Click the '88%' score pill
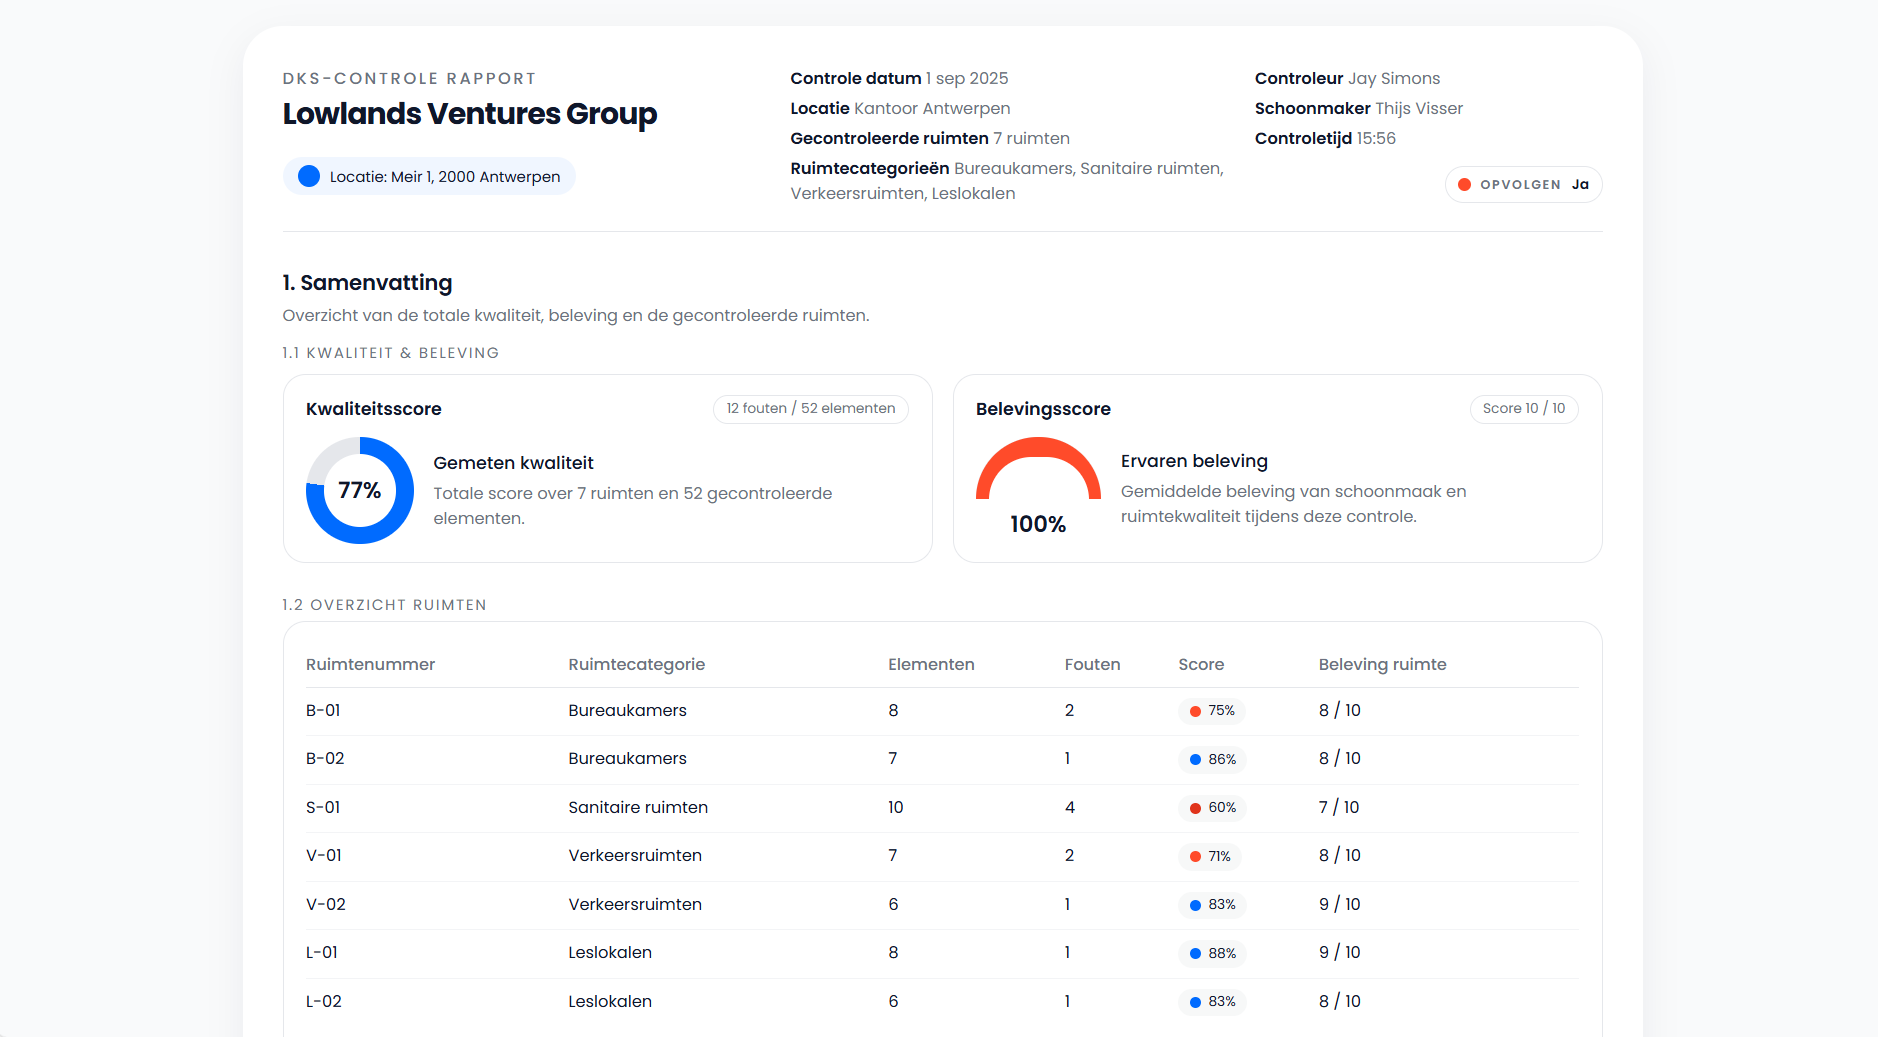The width and height of the screenshot is (1878, 1037). pos(1212,953)
